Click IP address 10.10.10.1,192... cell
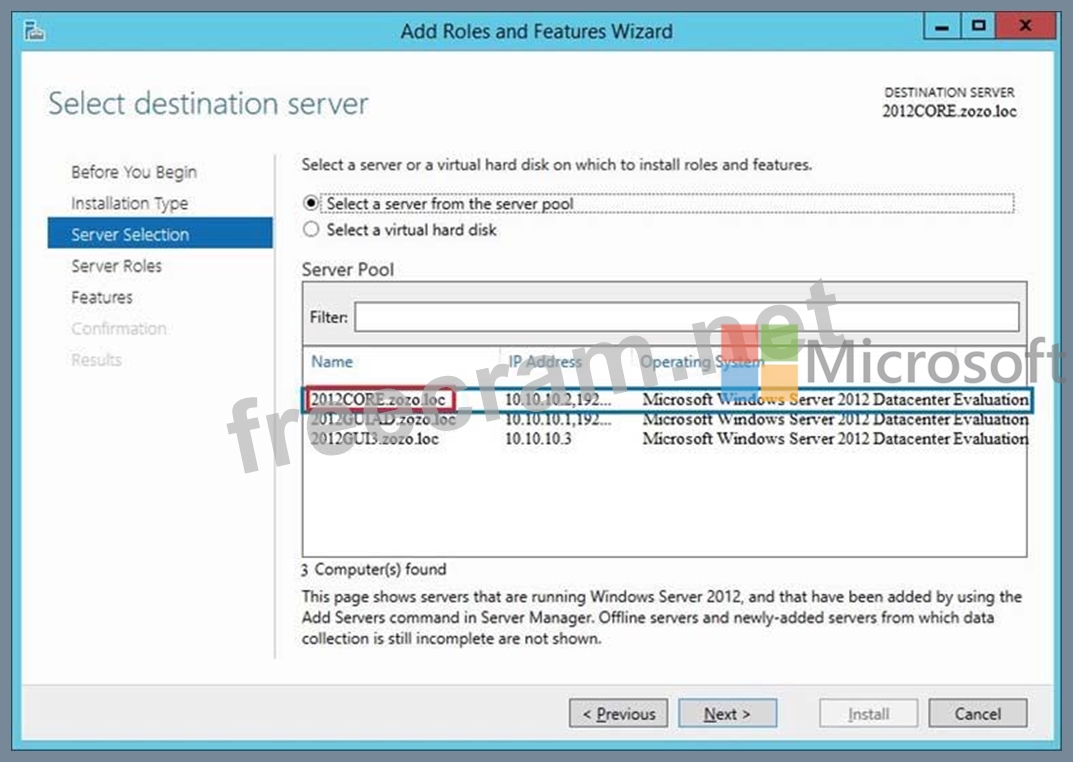 [558, 419]
